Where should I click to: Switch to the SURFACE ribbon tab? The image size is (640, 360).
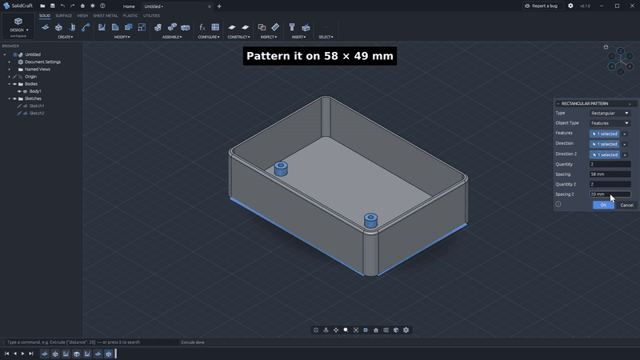point(64,16)
